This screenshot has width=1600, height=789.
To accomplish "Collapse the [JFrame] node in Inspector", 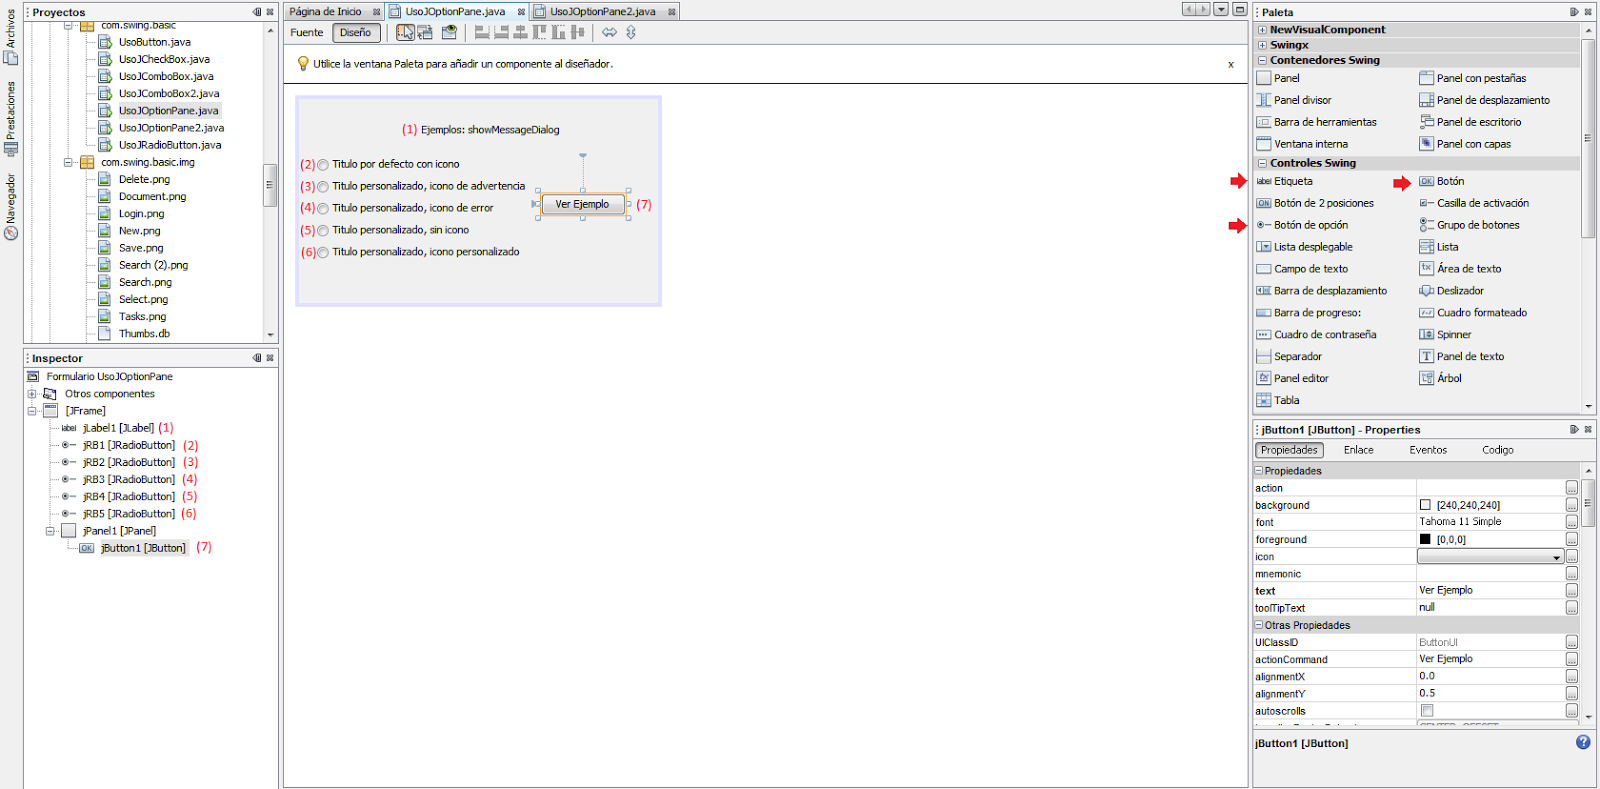I will pos(32,411).
